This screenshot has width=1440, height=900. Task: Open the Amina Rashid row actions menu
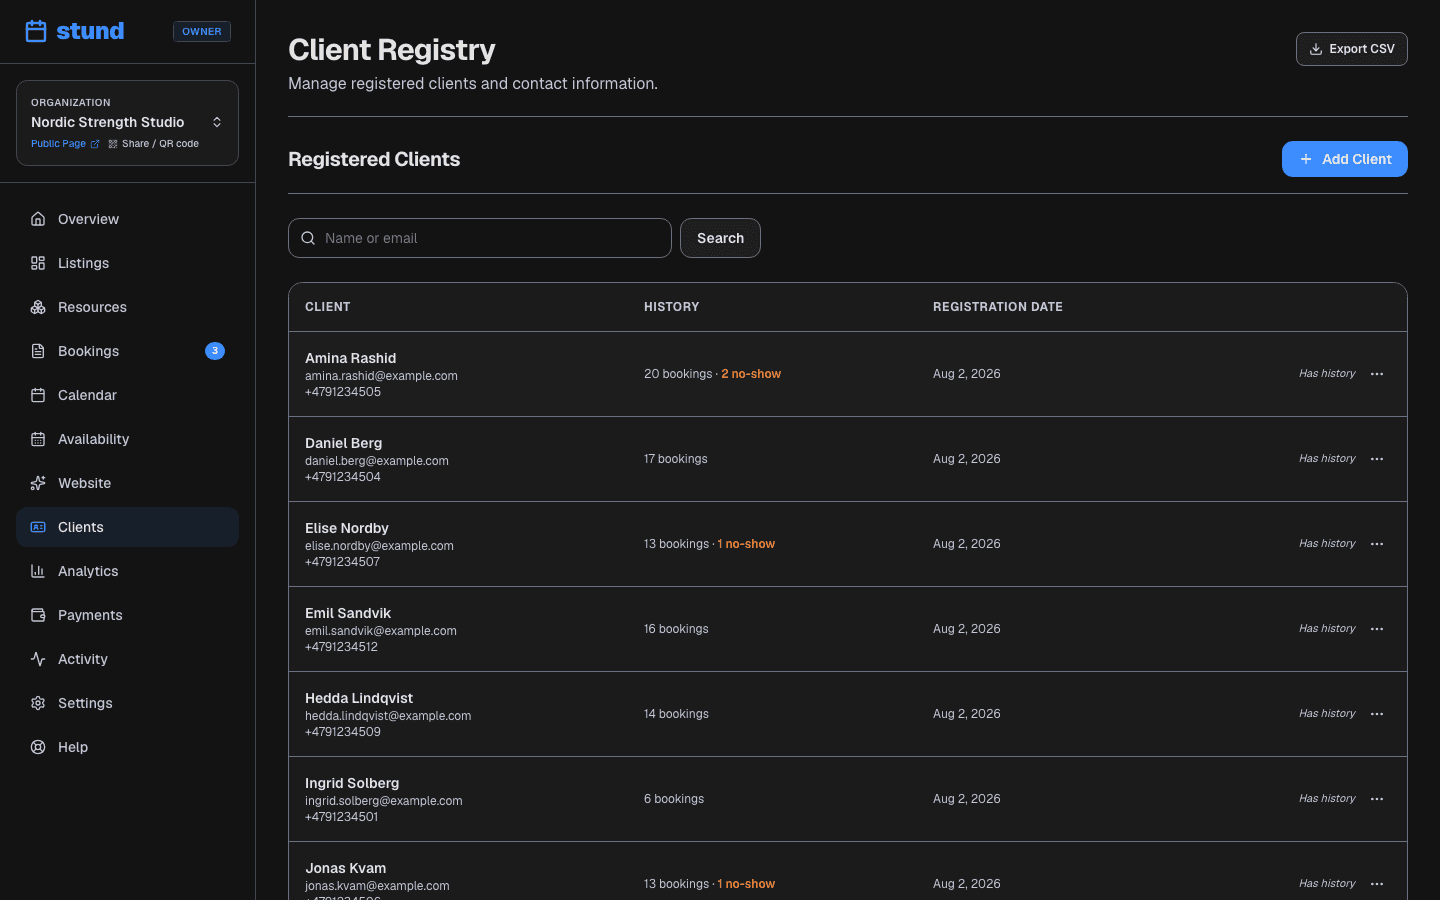pyautogui.click(x=1377, y=374)
